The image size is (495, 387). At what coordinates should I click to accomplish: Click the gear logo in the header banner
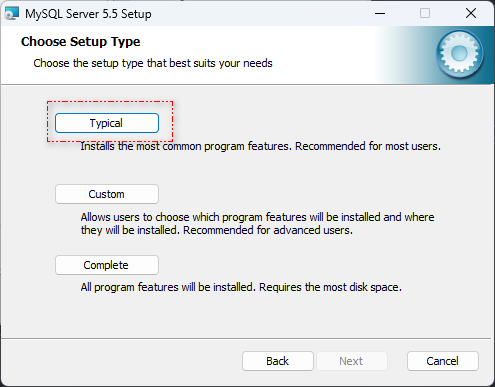point(459,54)
